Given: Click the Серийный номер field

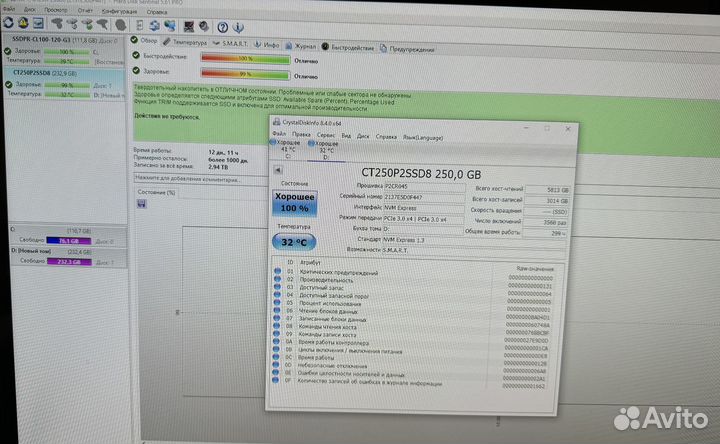Looking at the screenshot, I should 423,197.
